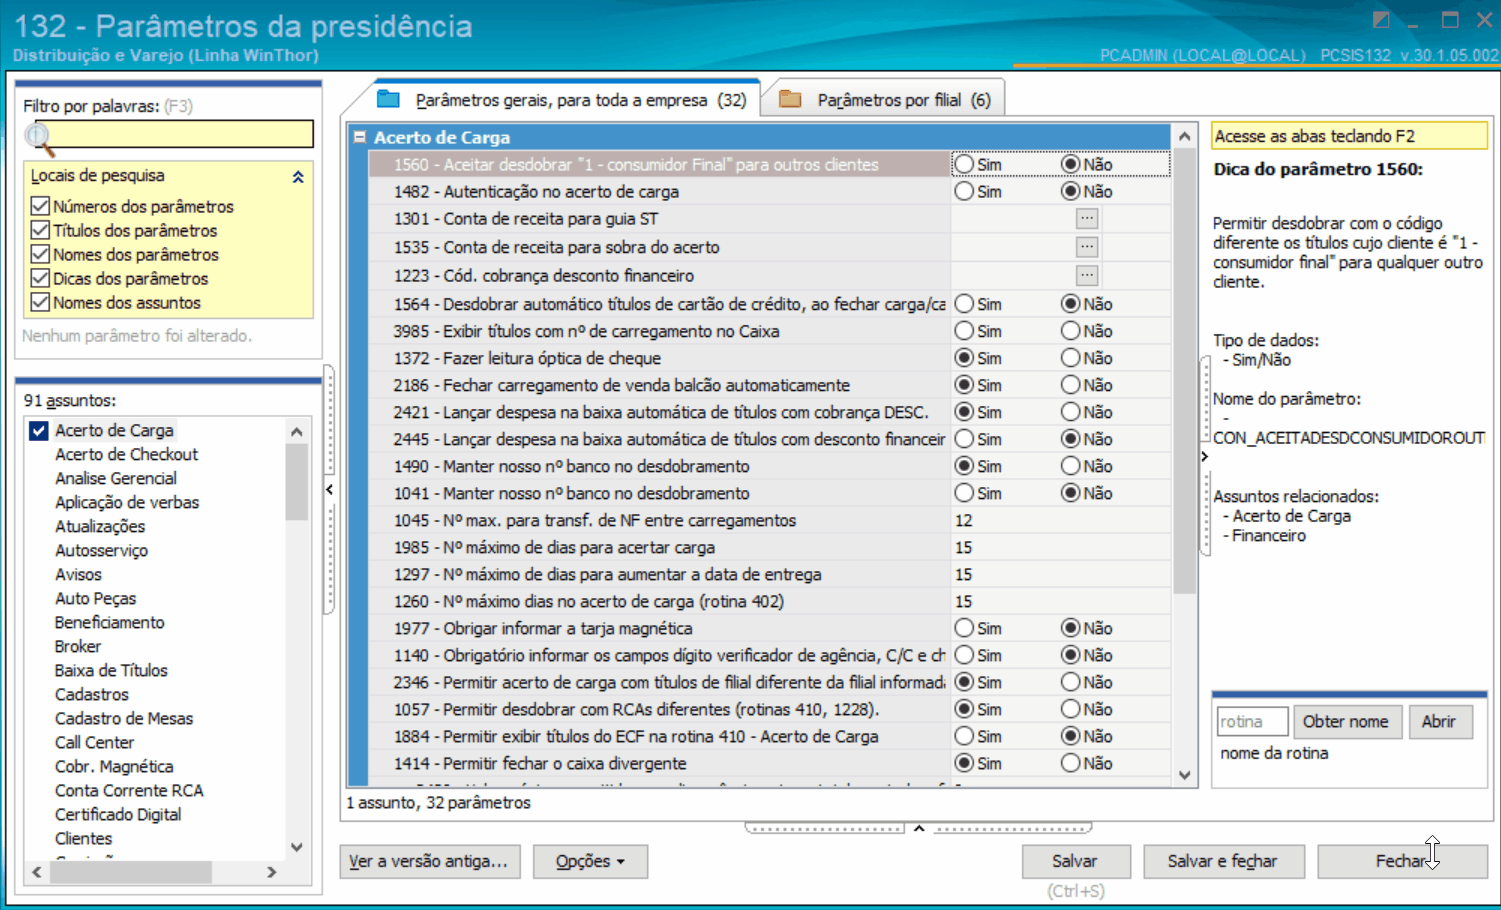Click Salvar e fechar button
Screen dimensions: 1501x910
[x=1222, y=861]
